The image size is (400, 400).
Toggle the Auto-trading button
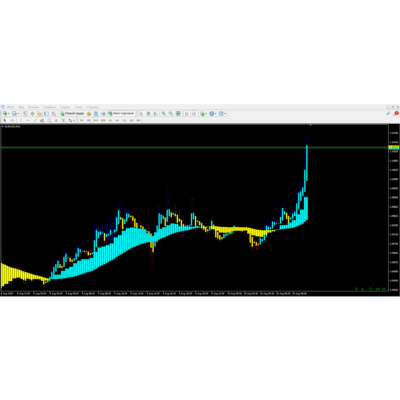click(121, 113)
